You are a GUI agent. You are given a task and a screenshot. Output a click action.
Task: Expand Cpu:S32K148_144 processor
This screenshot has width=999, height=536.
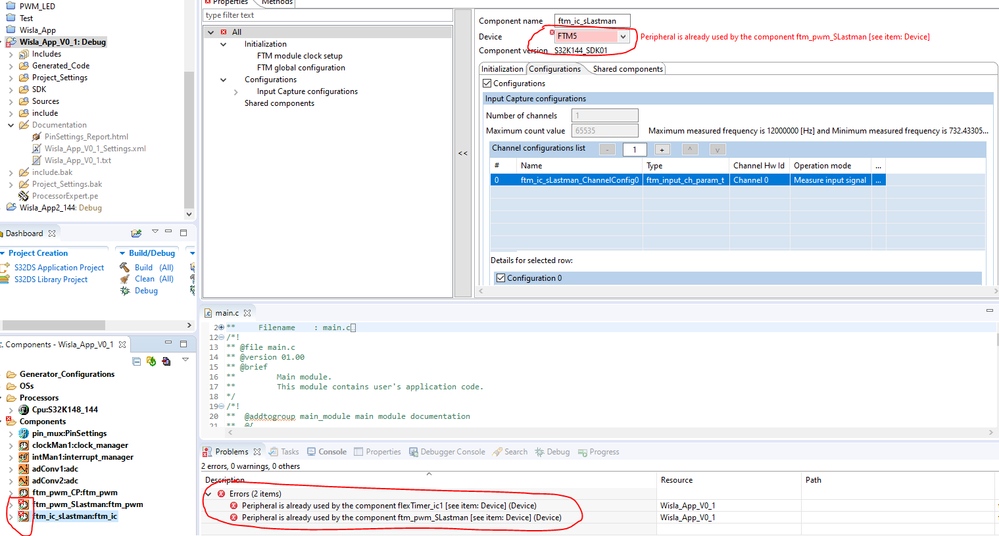pyautogui.click(x=11, y=410)
